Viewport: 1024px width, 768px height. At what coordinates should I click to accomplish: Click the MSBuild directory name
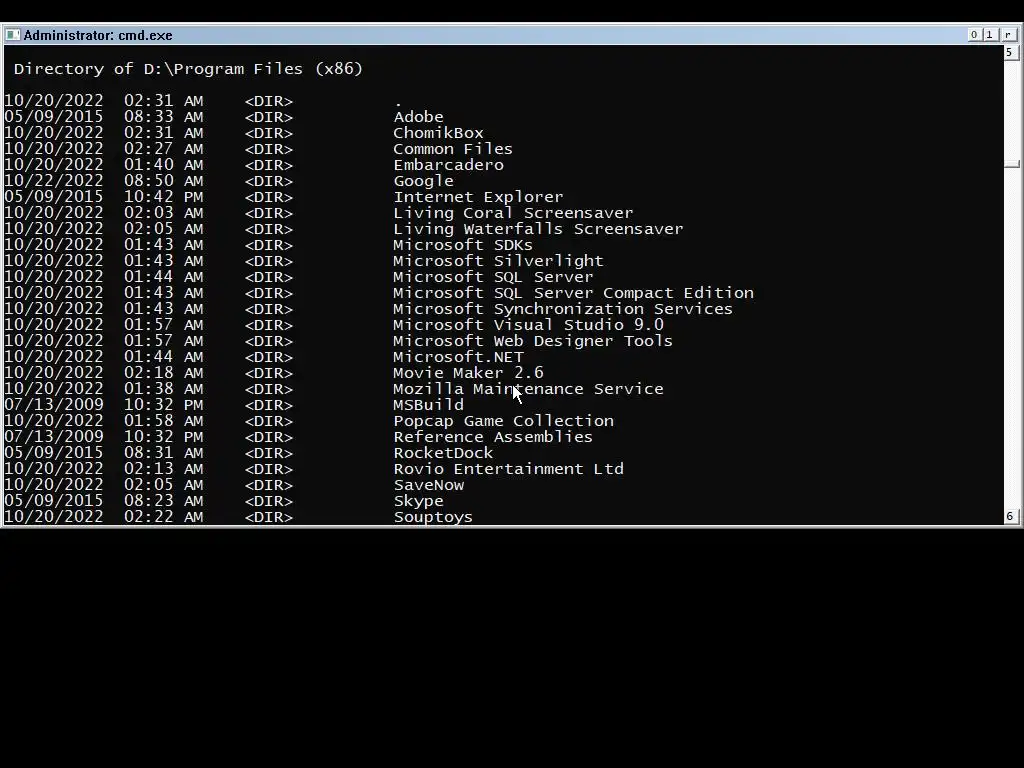coord(428,405)
